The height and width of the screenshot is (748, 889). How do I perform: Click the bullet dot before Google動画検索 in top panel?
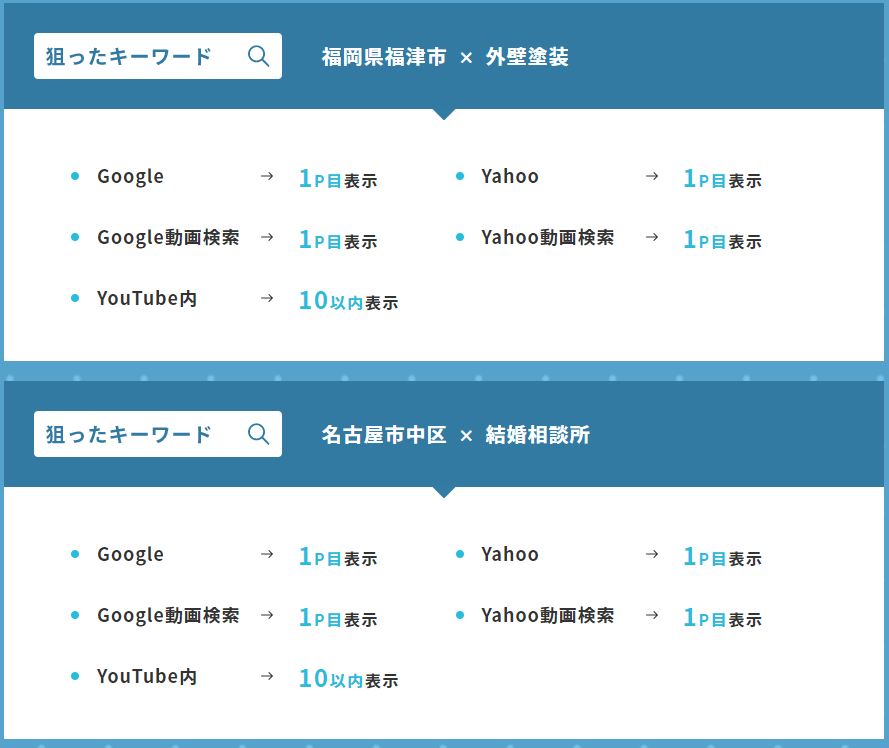pyautogui.click(x=75, y=237)
